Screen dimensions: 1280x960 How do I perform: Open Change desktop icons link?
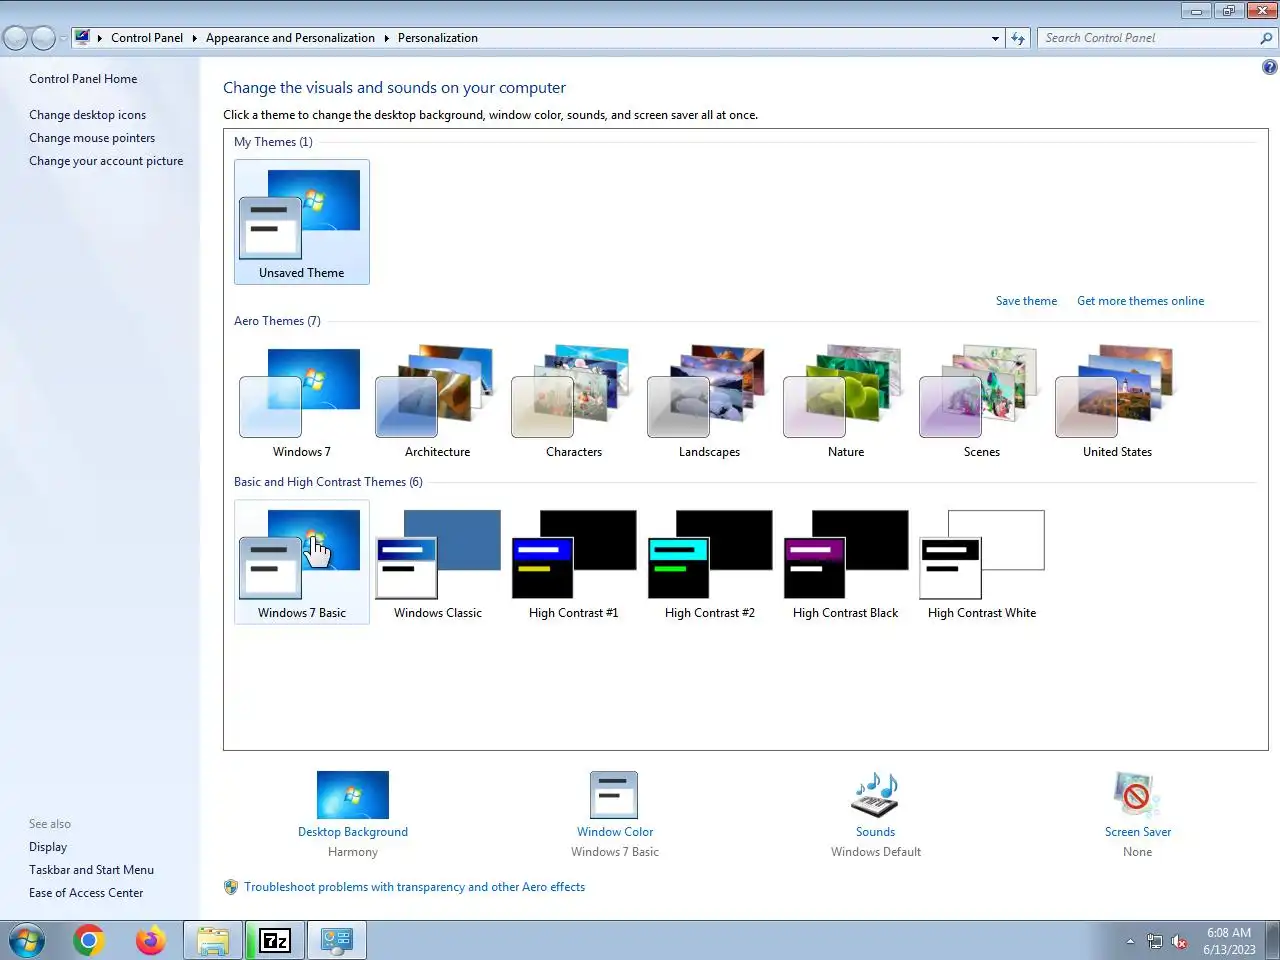point(87,115)
